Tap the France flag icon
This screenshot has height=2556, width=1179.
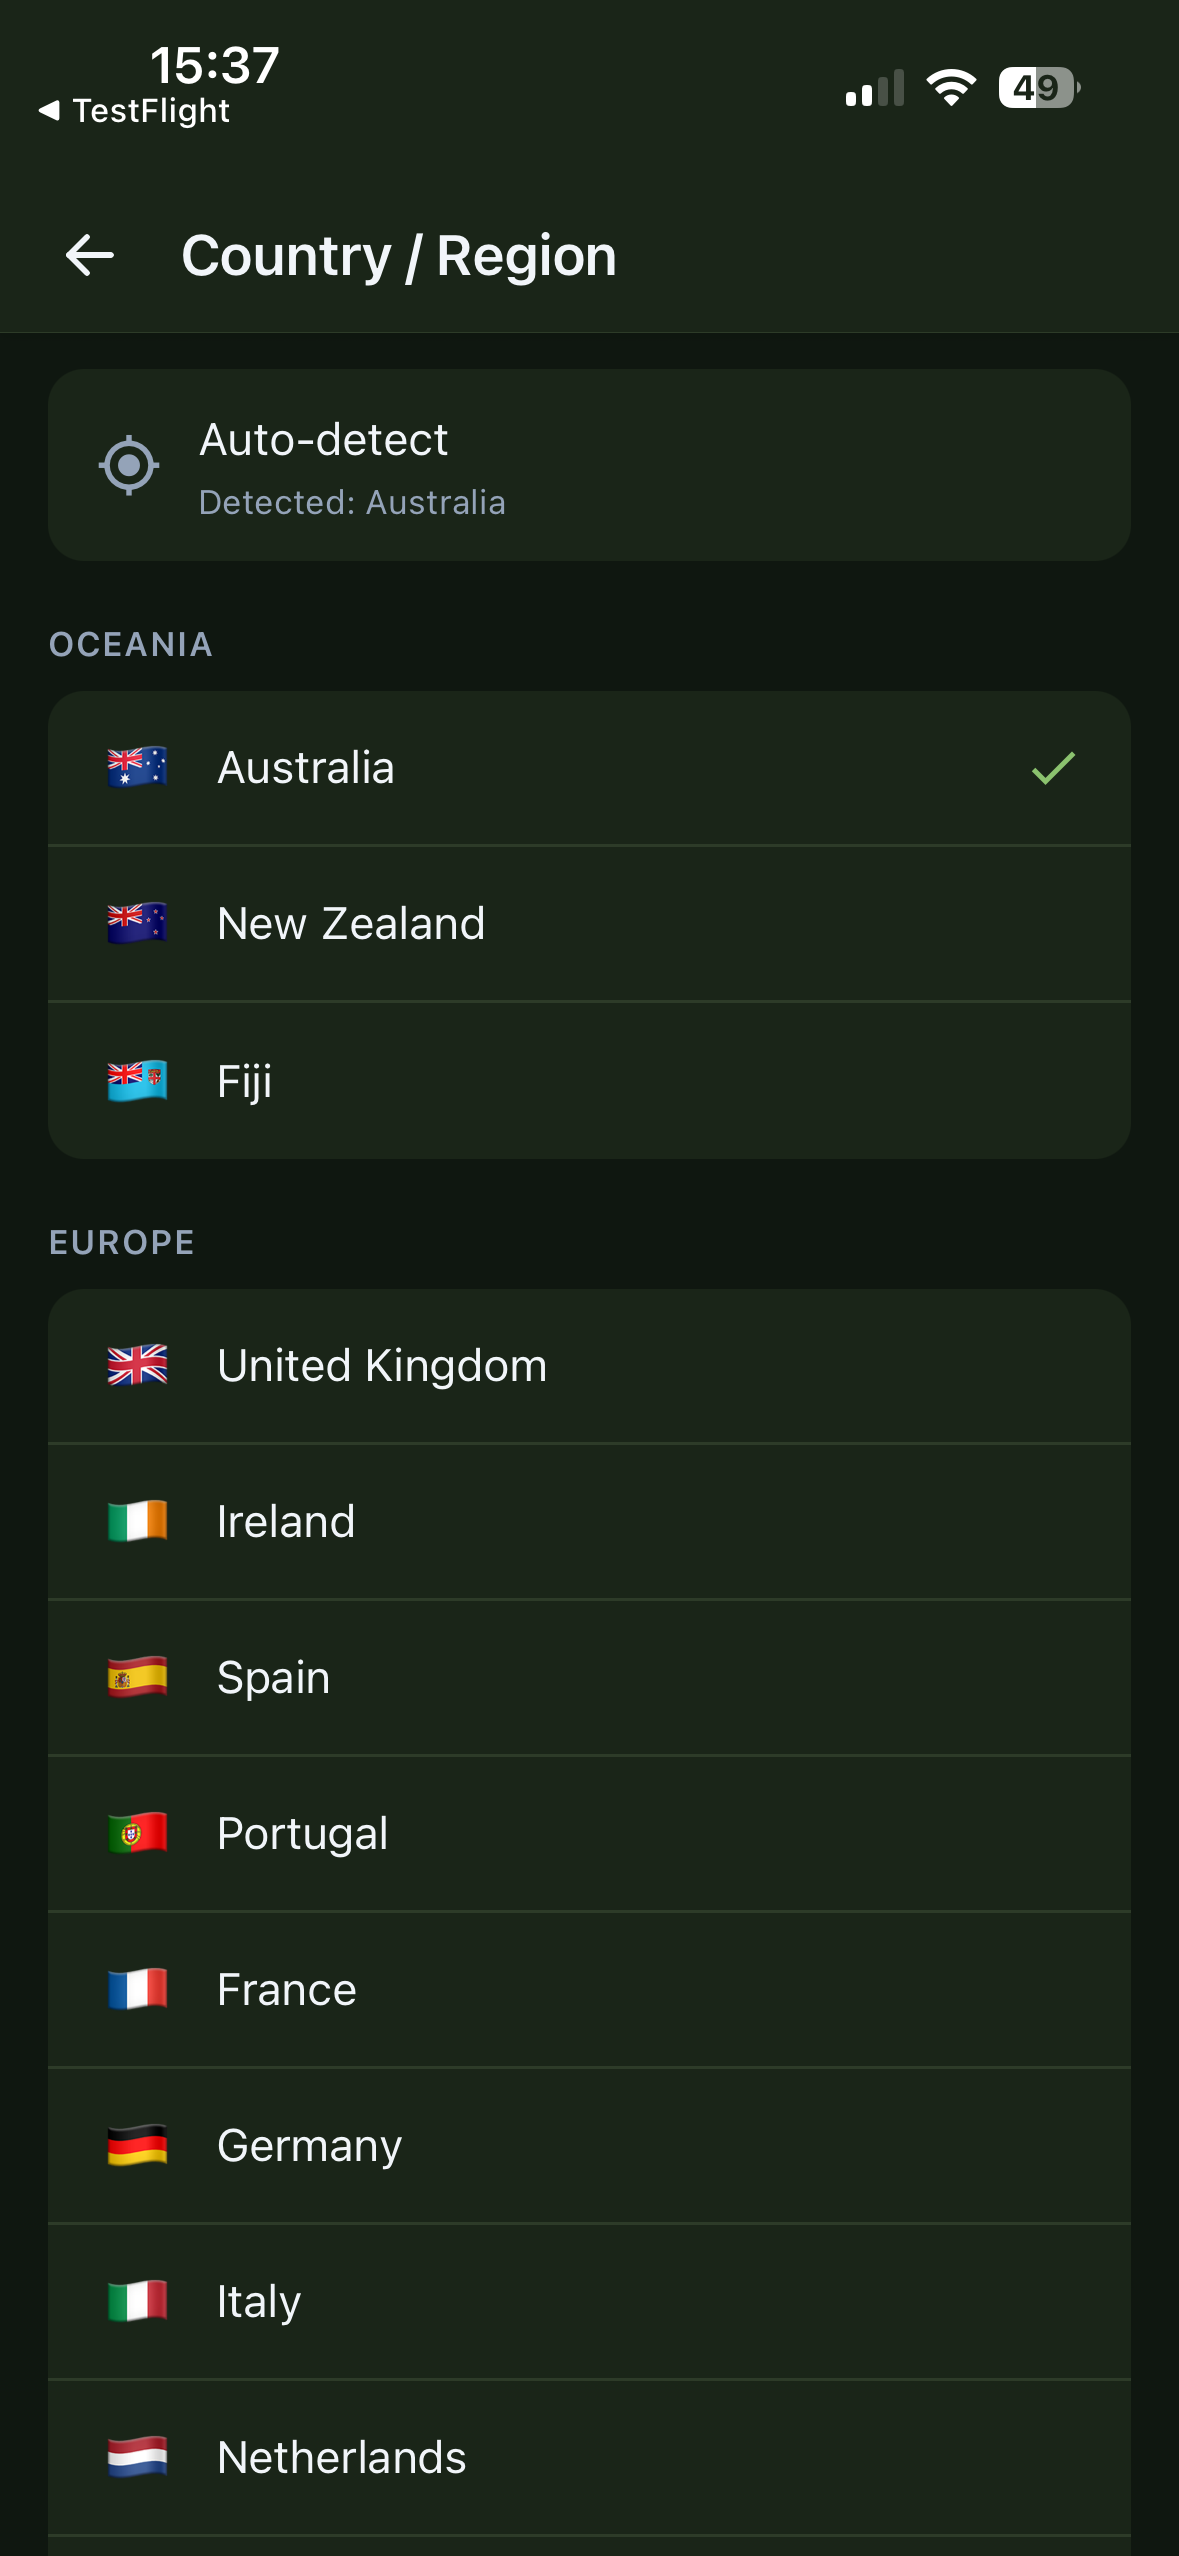tap(137, 1990)
